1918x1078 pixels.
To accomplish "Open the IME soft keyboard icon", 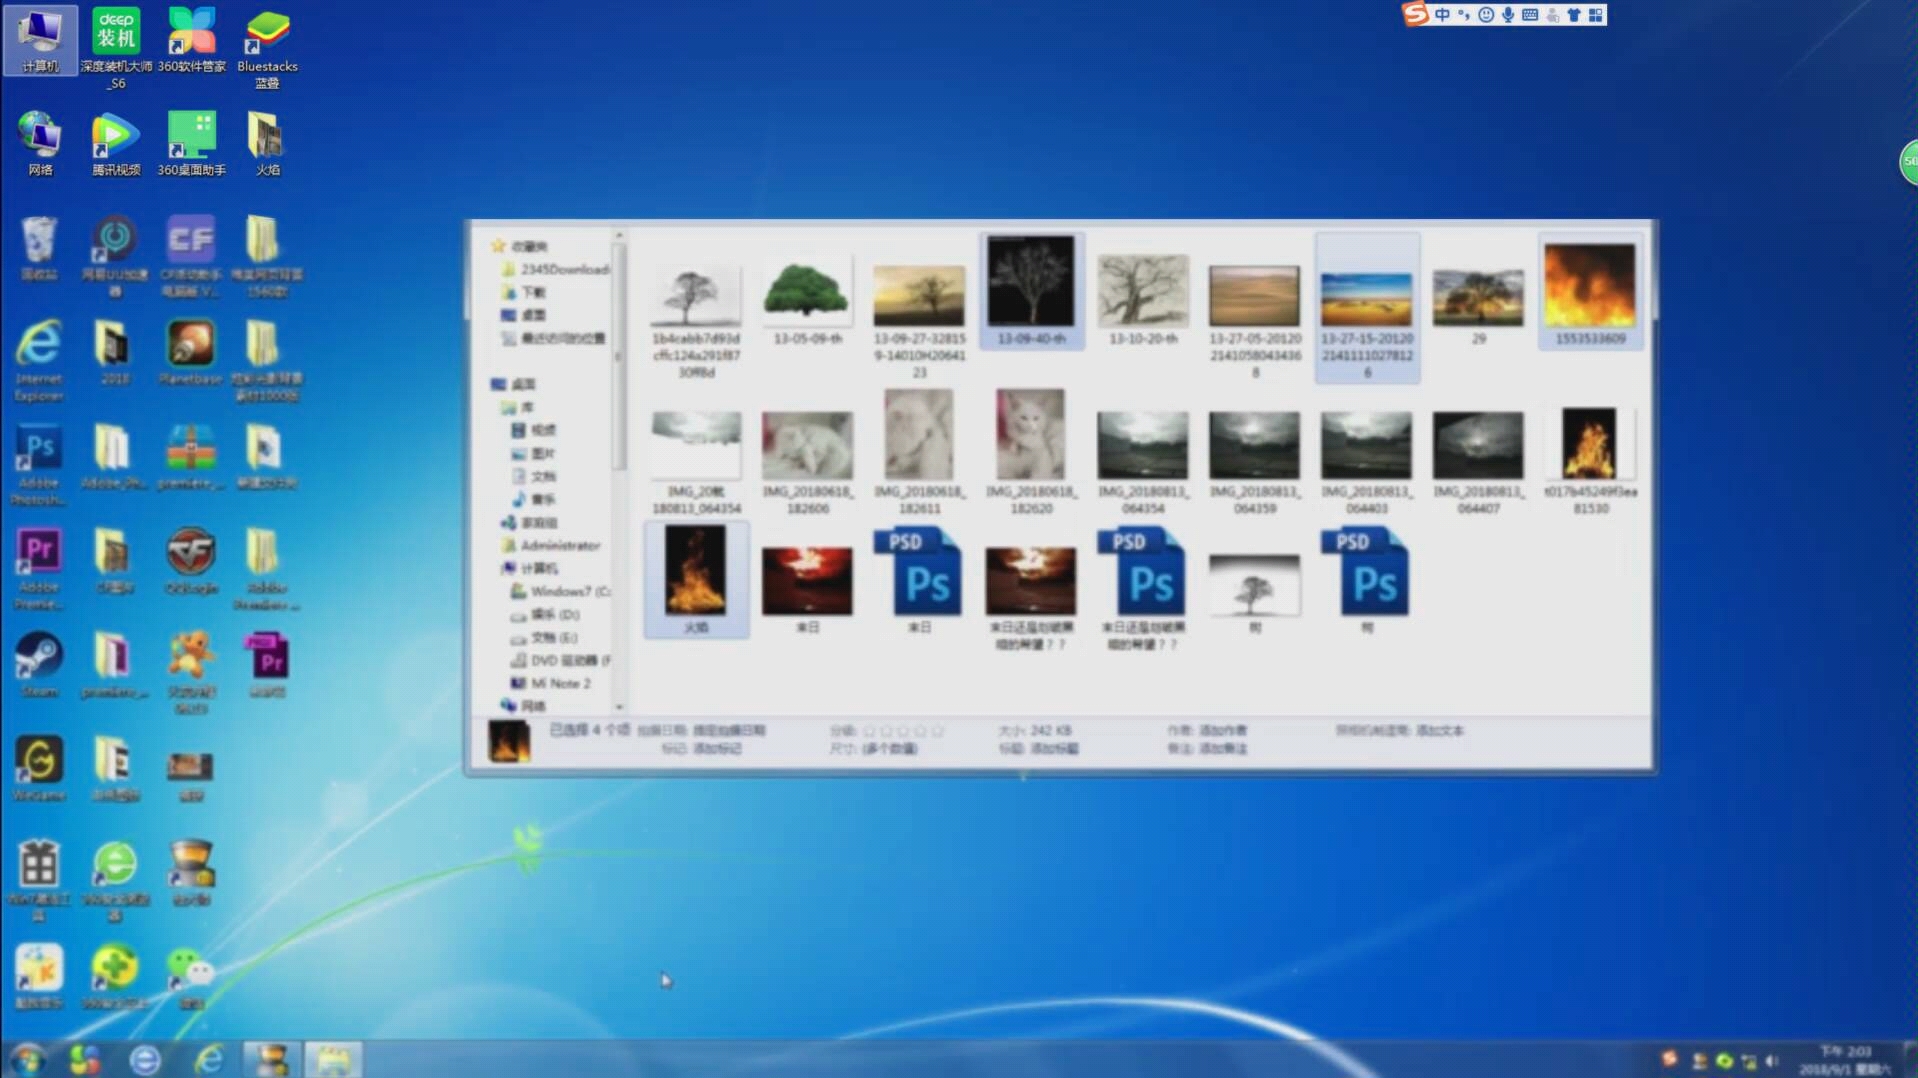I will [x=1529, y=14].
